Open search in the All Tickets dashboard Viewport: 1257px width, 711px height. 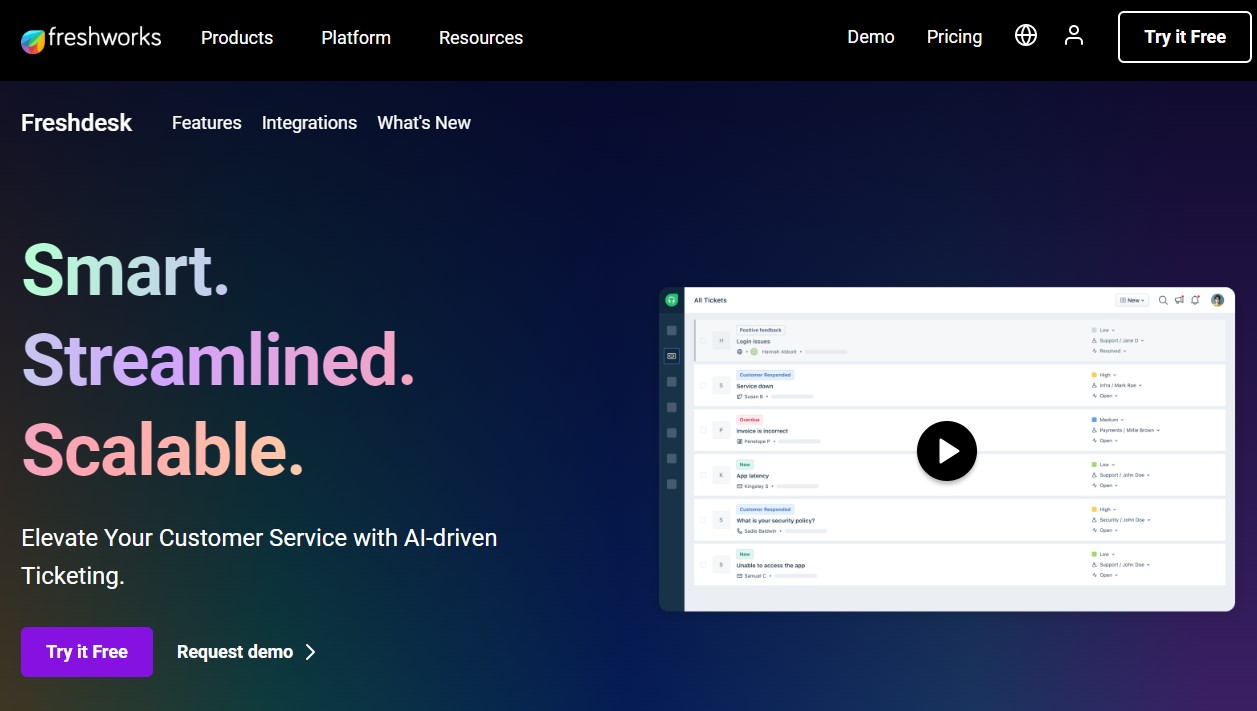point(1163,300)
